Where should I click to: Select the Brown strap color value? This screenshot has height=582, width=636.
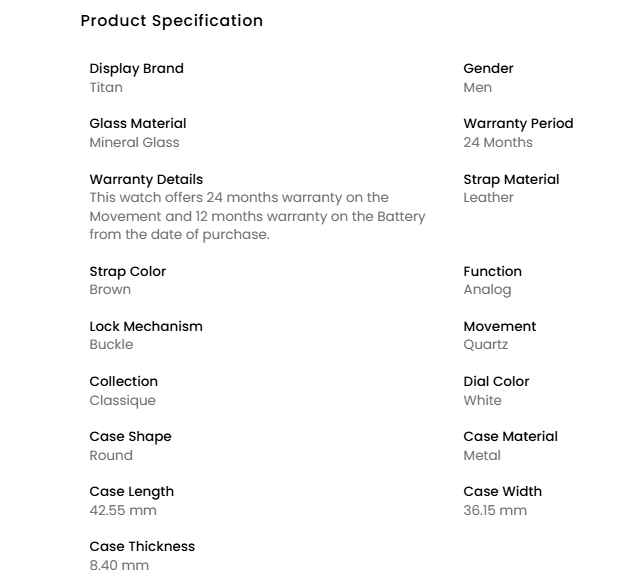(x=110, y=290)
